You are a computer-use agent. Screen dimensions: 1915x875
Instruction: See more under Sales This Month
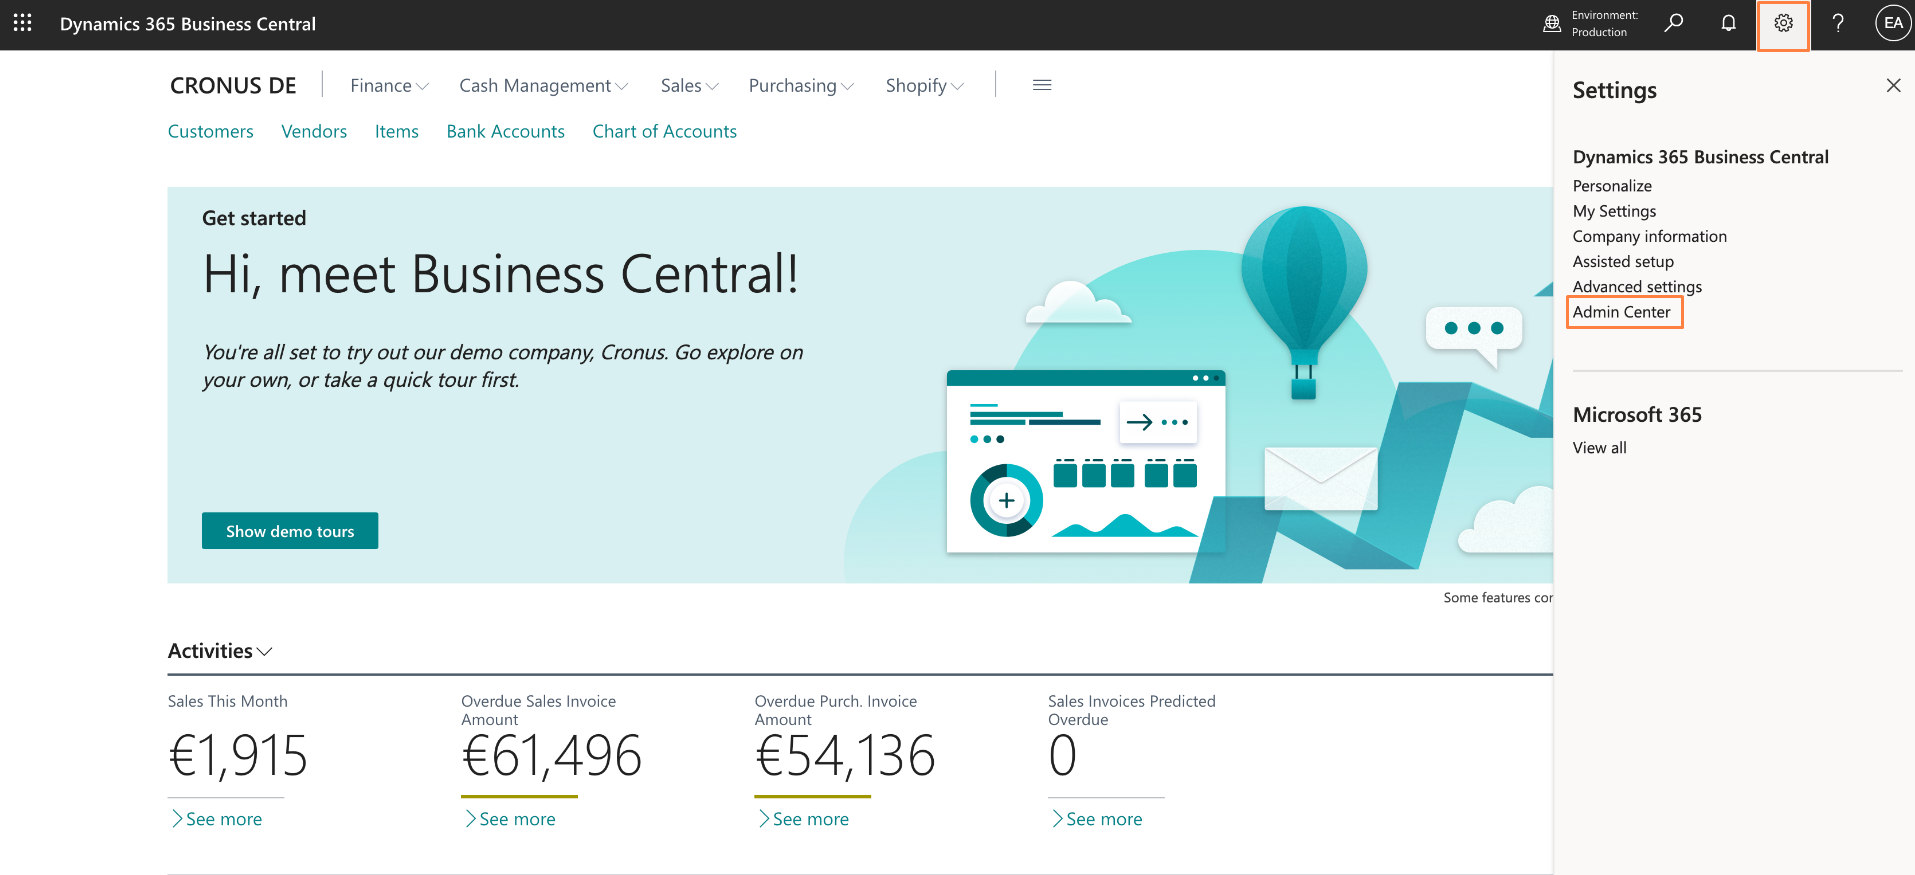pyautogui.click(x=215, y=819)
